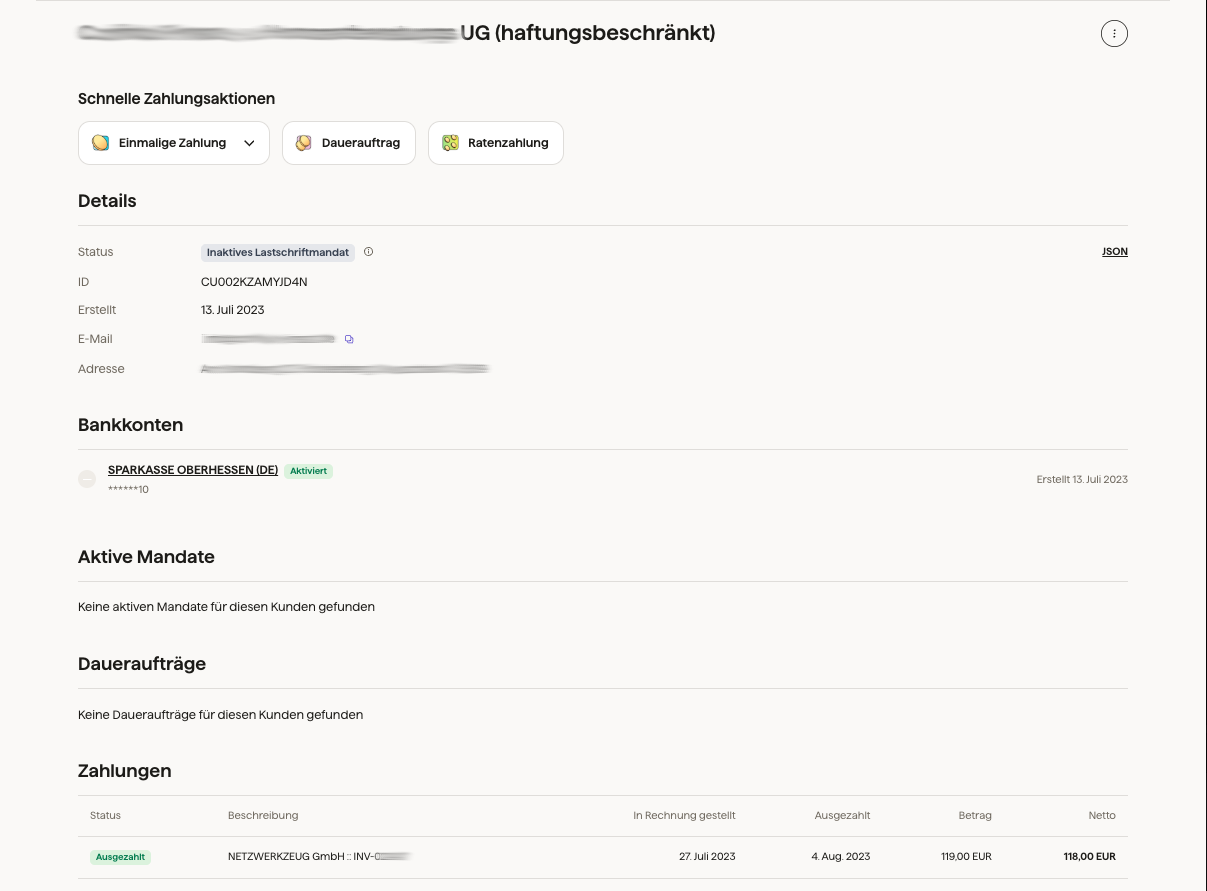Click the status info circle icon
Viewport: 1207px width, 891px height.
coord(368,252)
